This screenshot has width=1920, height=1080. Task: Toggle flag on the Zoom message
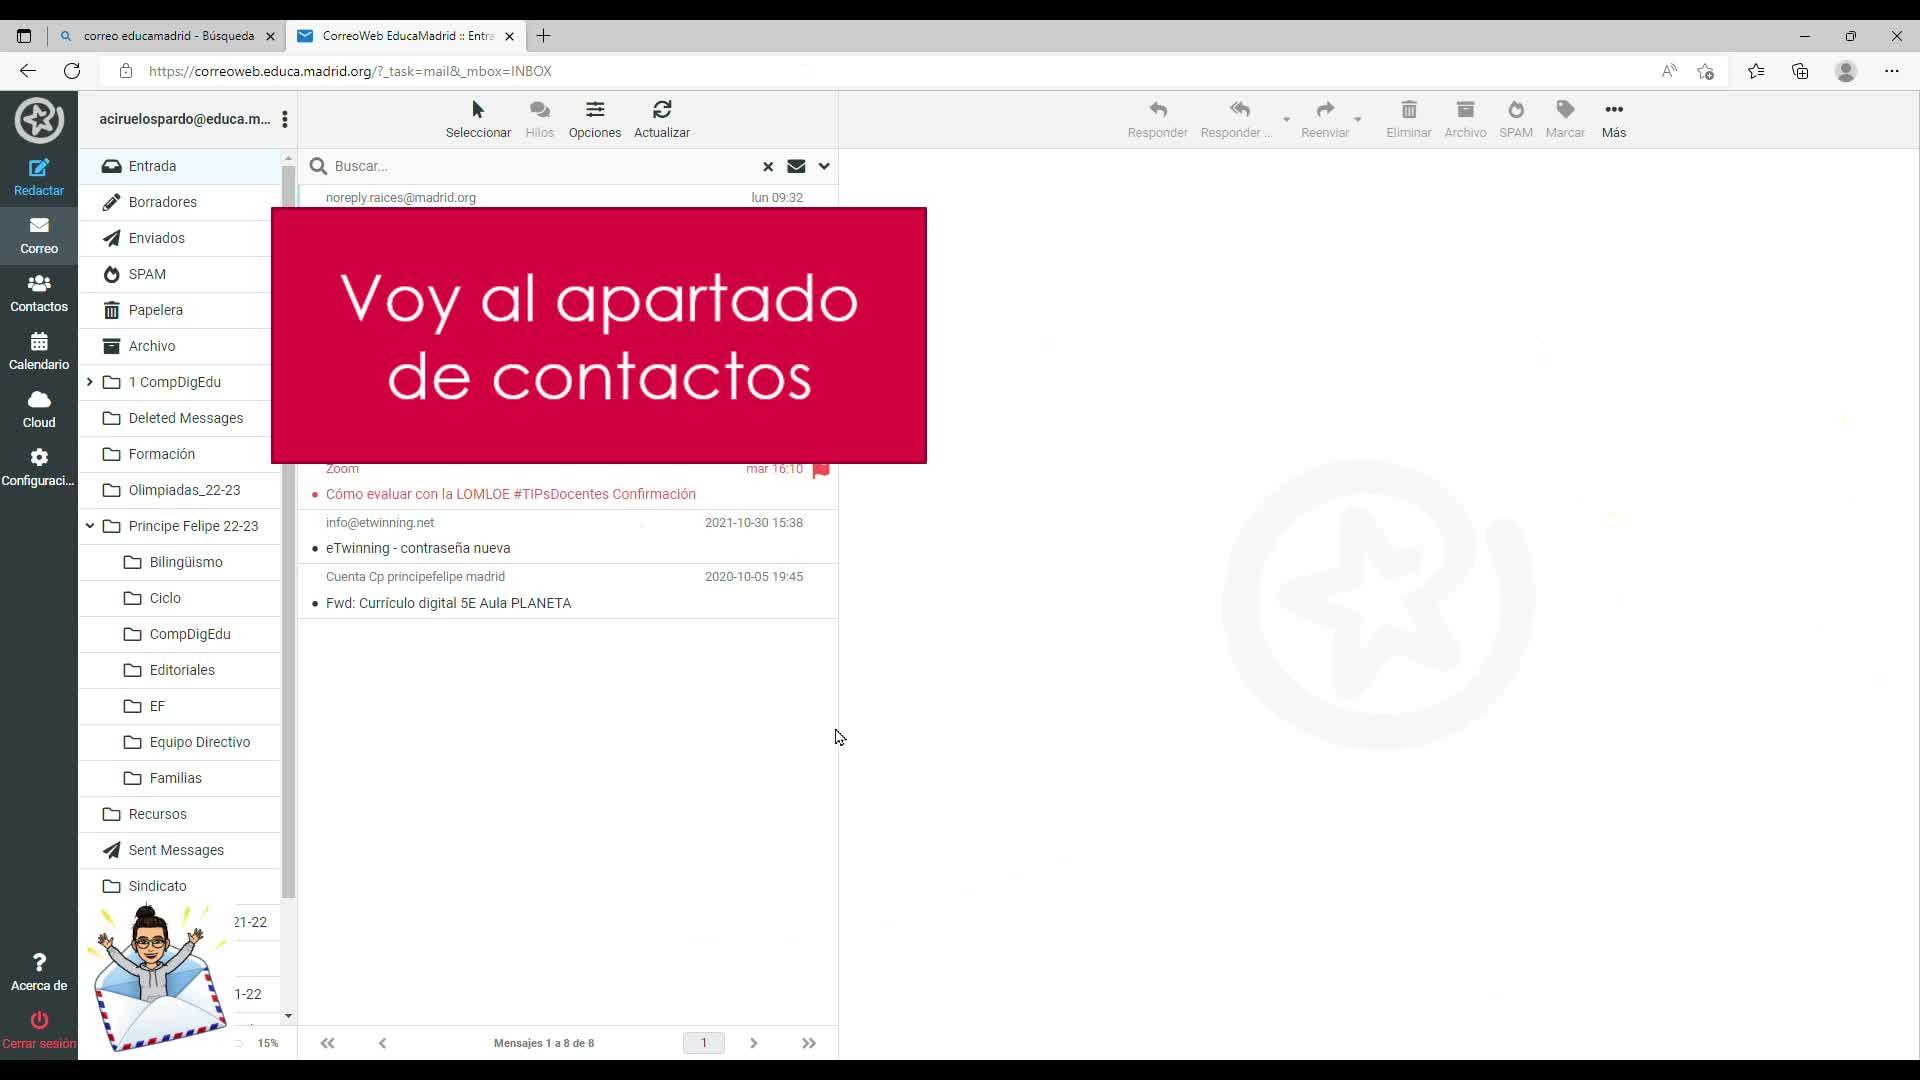pos(821,470)
